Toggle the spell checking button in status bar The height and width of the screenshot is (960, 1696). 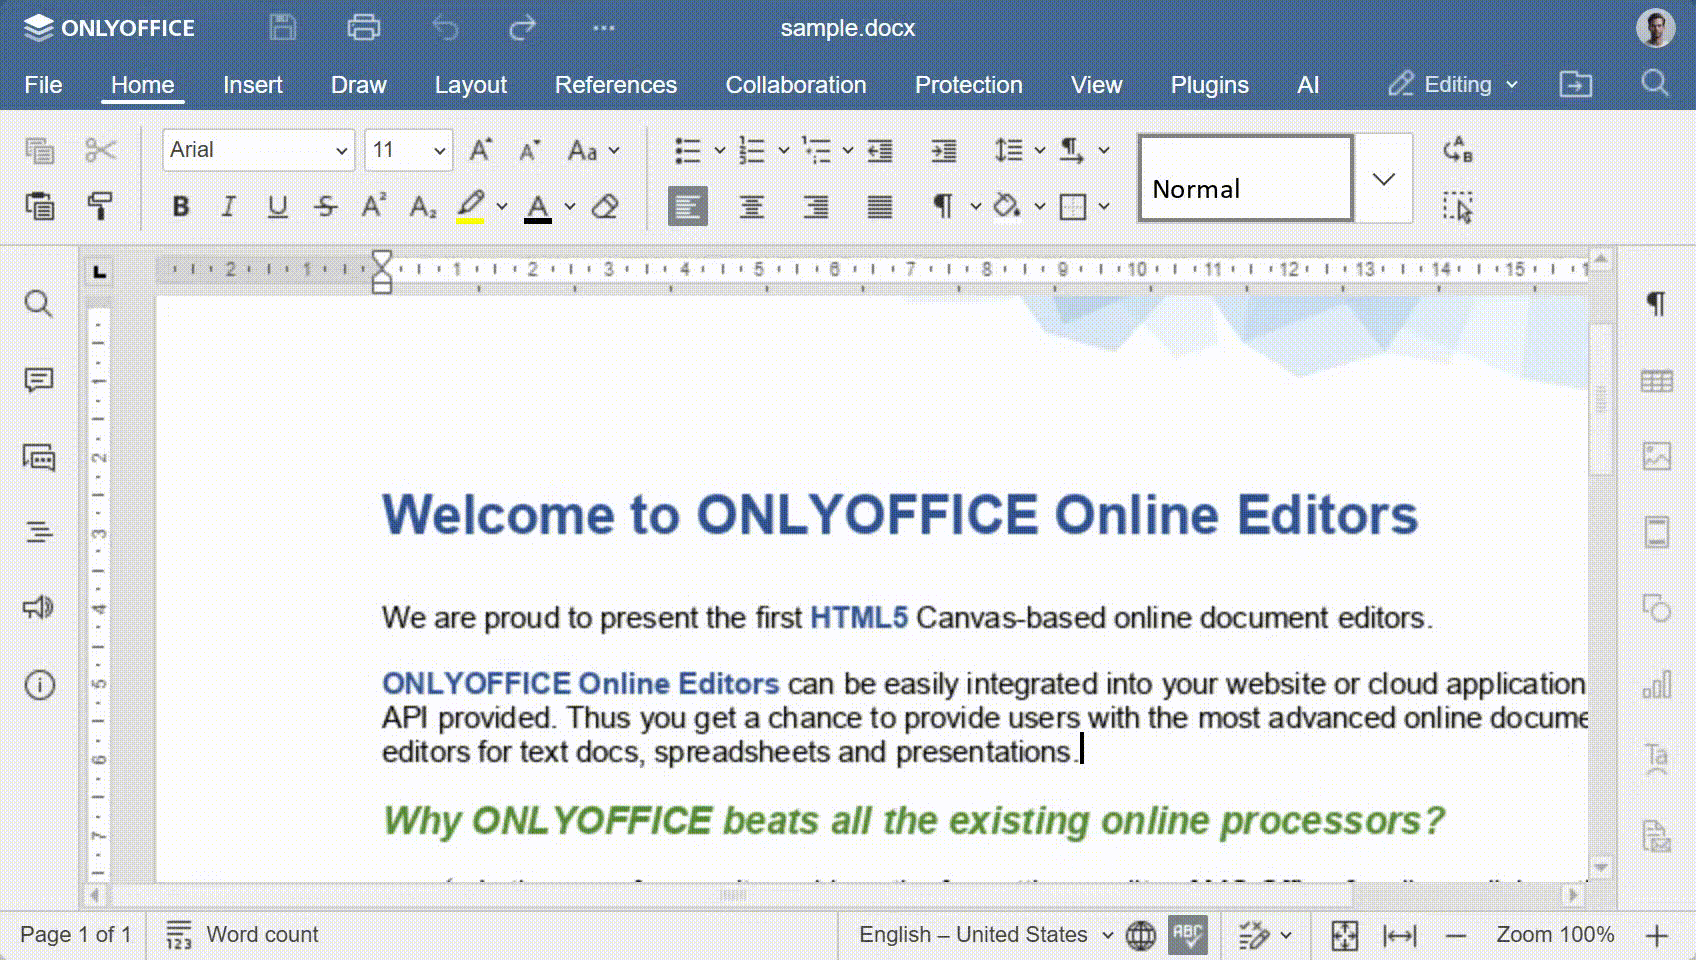point(1188,935)
